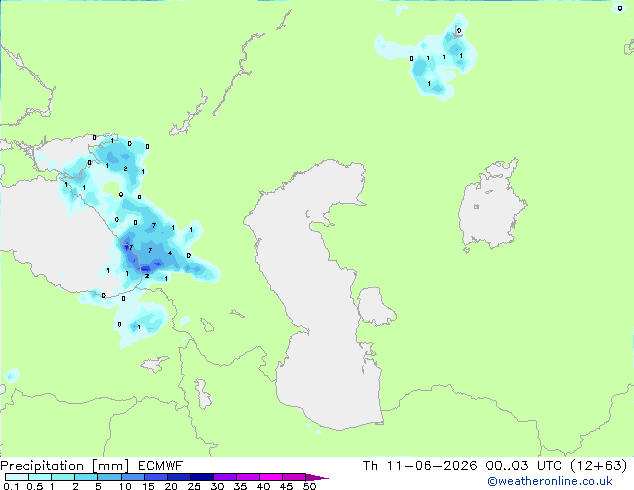Click the '25' legend tick label
634x490 pixels.
(194, 486)
